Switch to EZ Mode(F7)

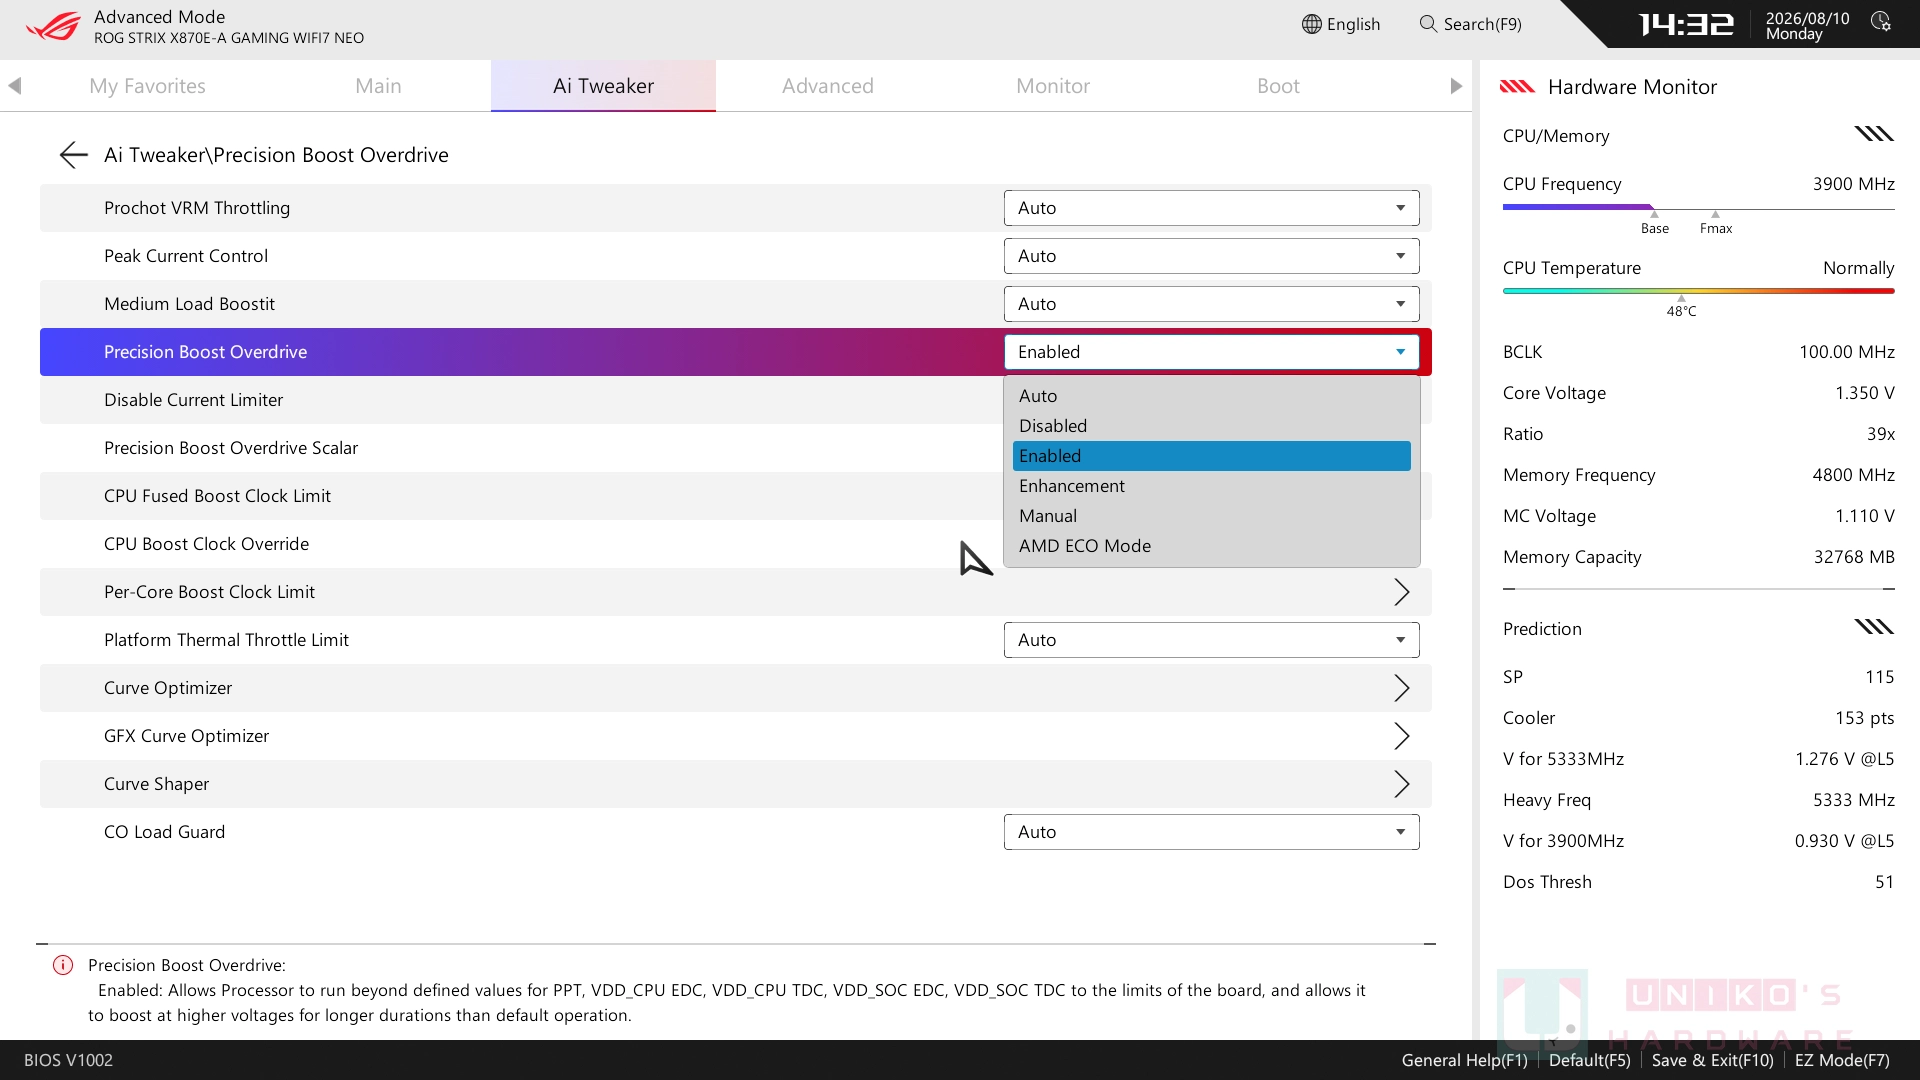pyautogui.click(x=1842, y=1060)
